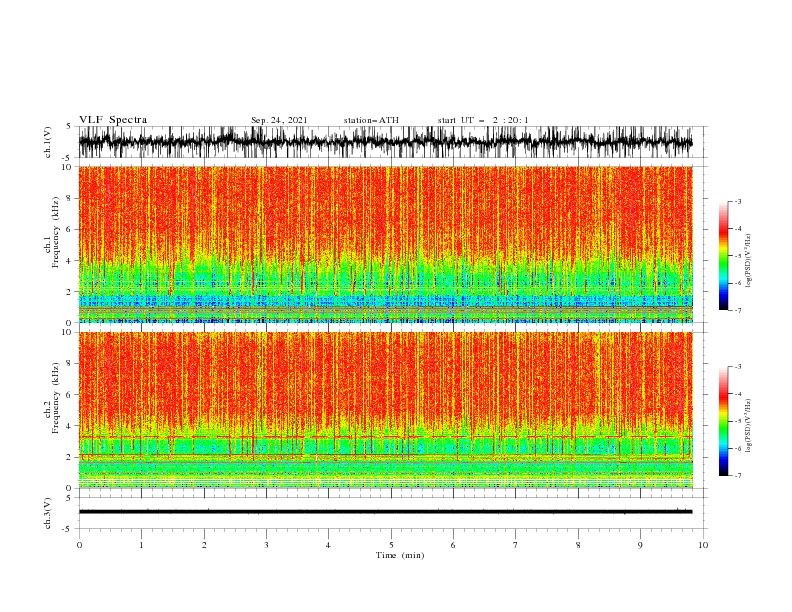Image resolution: width=792 pixels, height=612 pixels.
Task: Click the "start UT = 2 :20: 1" text
Action: click(x=483, y=120)
